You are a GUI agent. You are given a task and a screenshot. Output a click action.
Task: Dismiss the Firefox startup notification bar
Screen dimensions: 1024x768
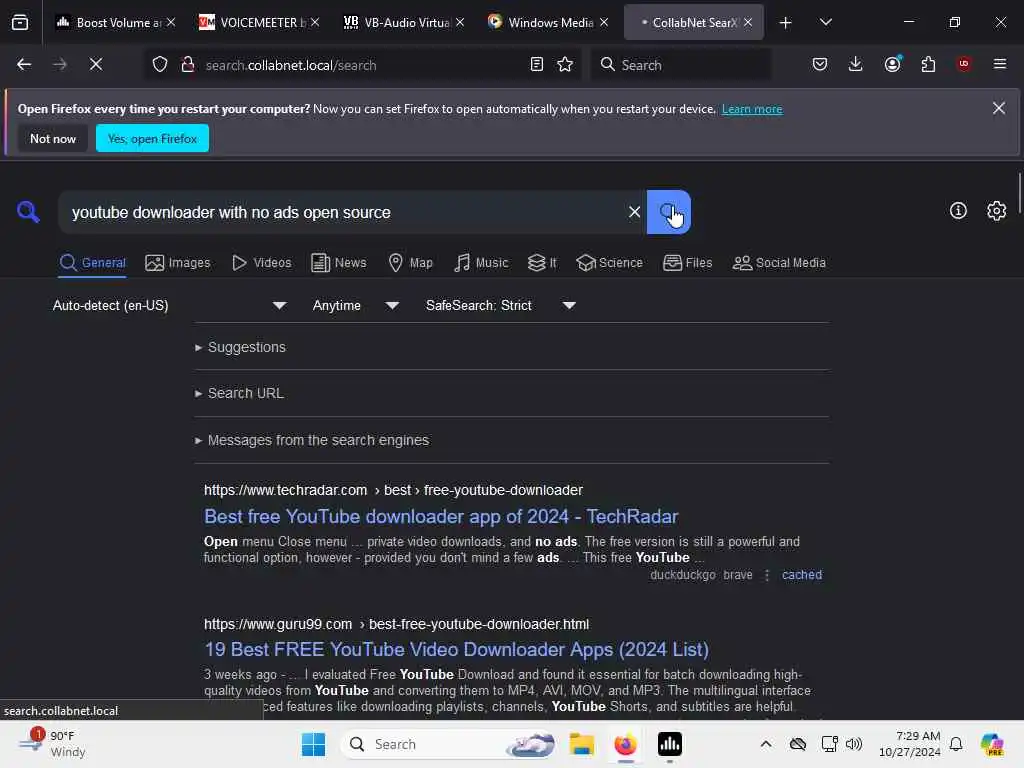coord(999,108)
